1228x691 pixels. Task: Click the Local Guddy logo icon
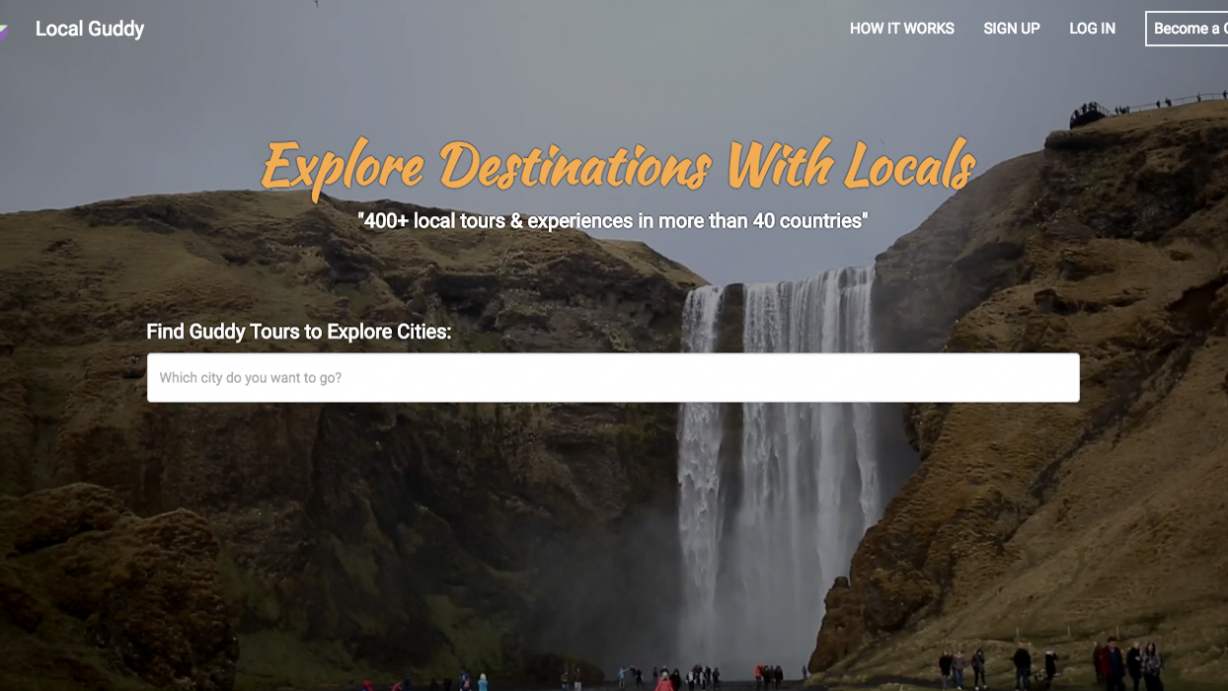4,31
